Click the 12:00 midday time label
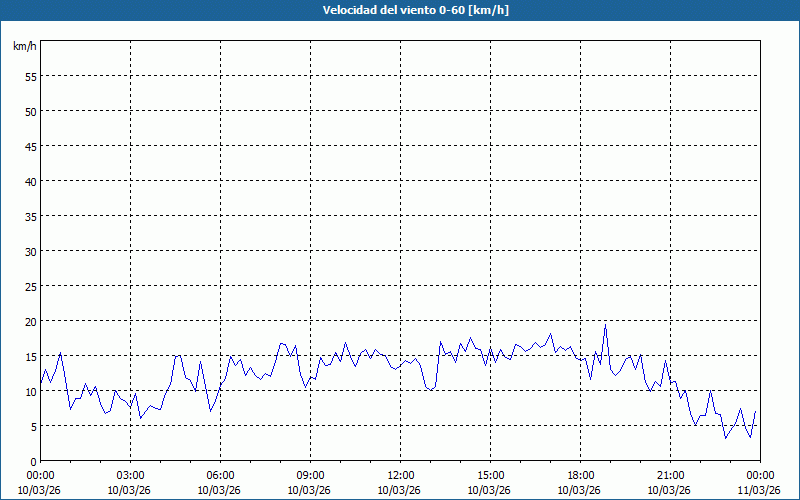The height and width of the screenshot is (500, 800). [x=400, y=475]
